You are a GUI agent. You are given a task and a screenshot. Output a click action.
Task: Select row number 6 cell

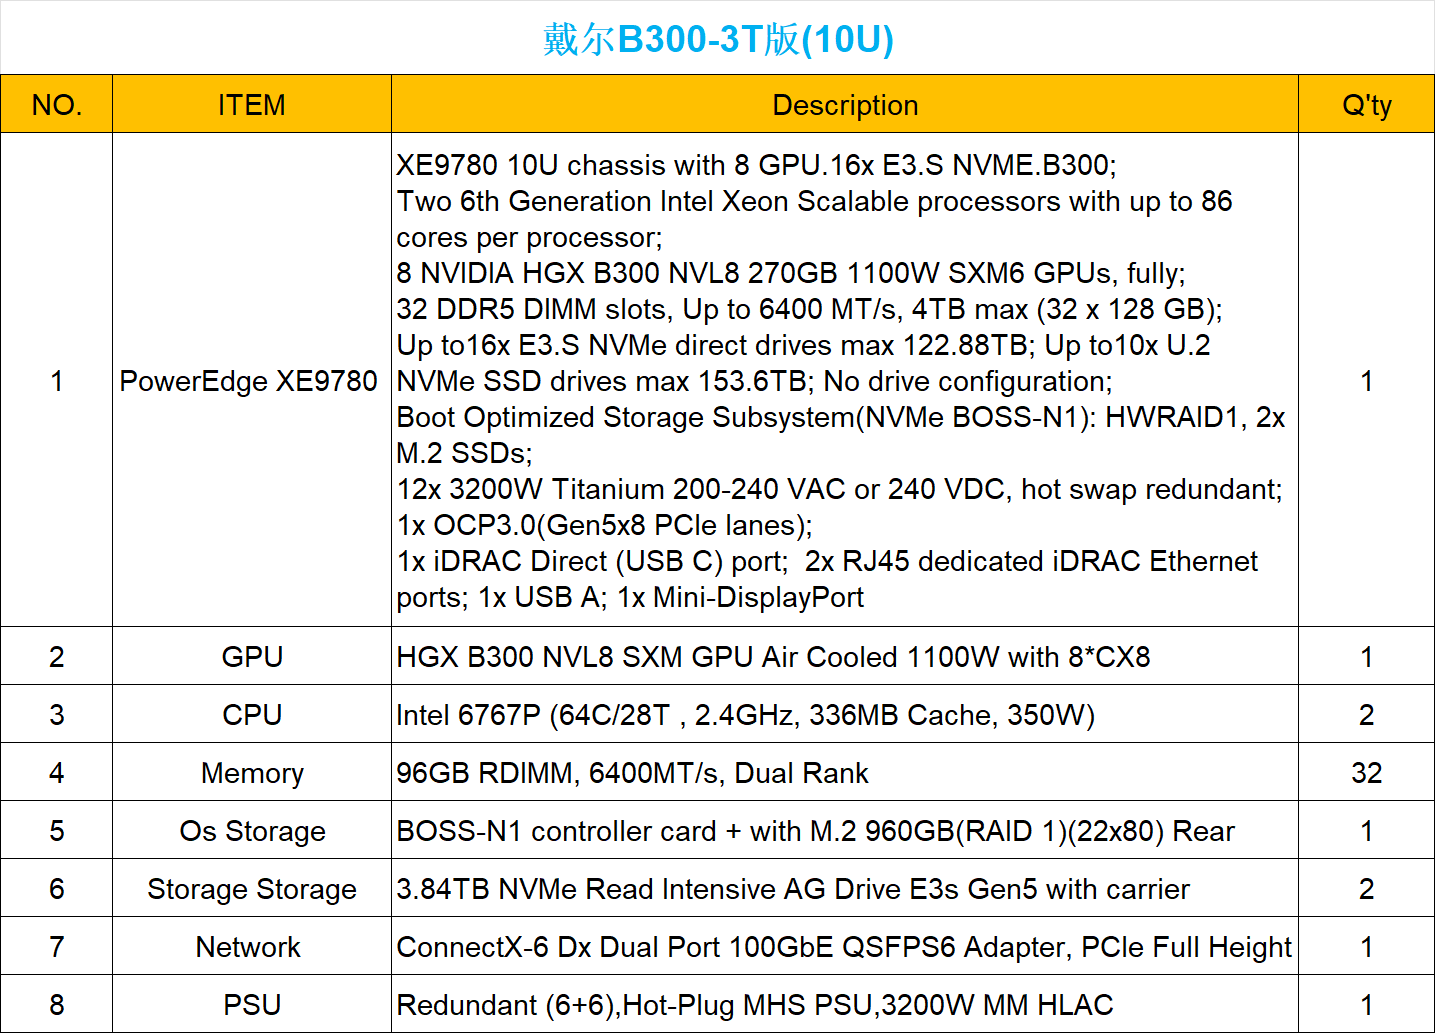click(57, 888)
